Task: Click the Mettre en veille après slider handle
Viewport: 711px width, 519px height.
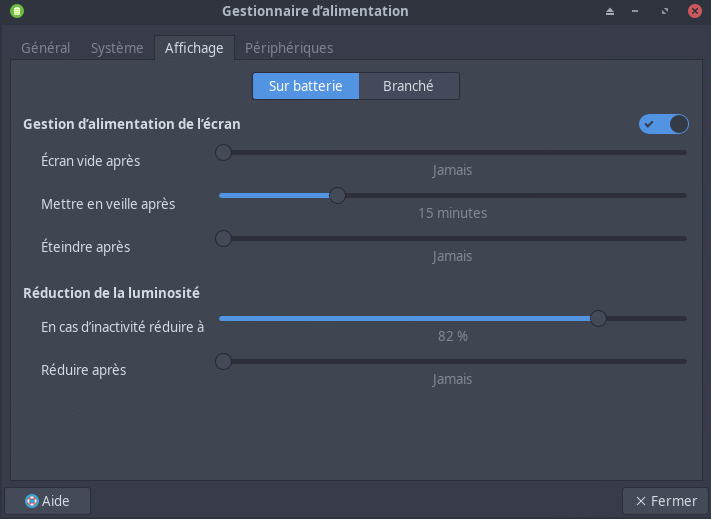Action: pyautogui.click(x=338, y=195)
